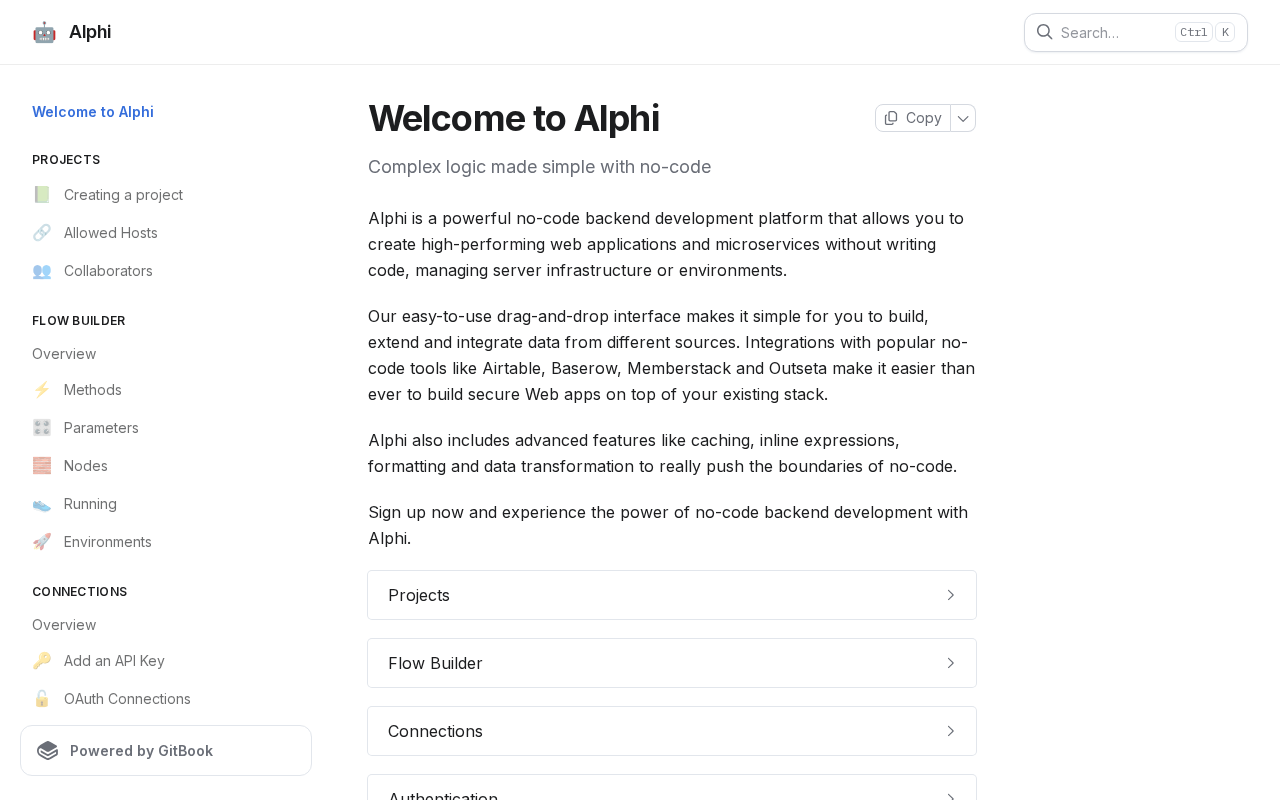
Task: Select Welcome to Alphi in sidebar
Action: [93, 112]
